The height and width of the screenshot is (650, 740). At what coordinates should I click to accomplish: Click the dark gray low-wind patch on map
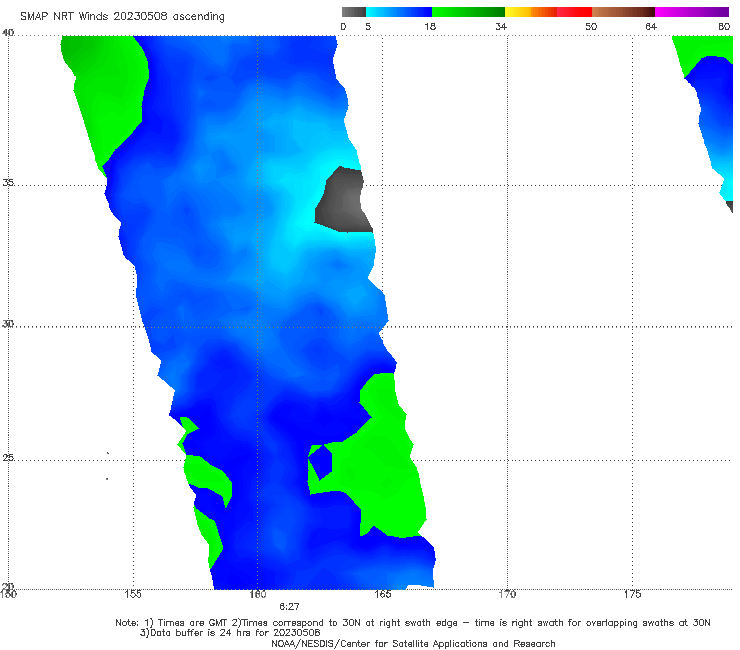[x=345, y=201]
